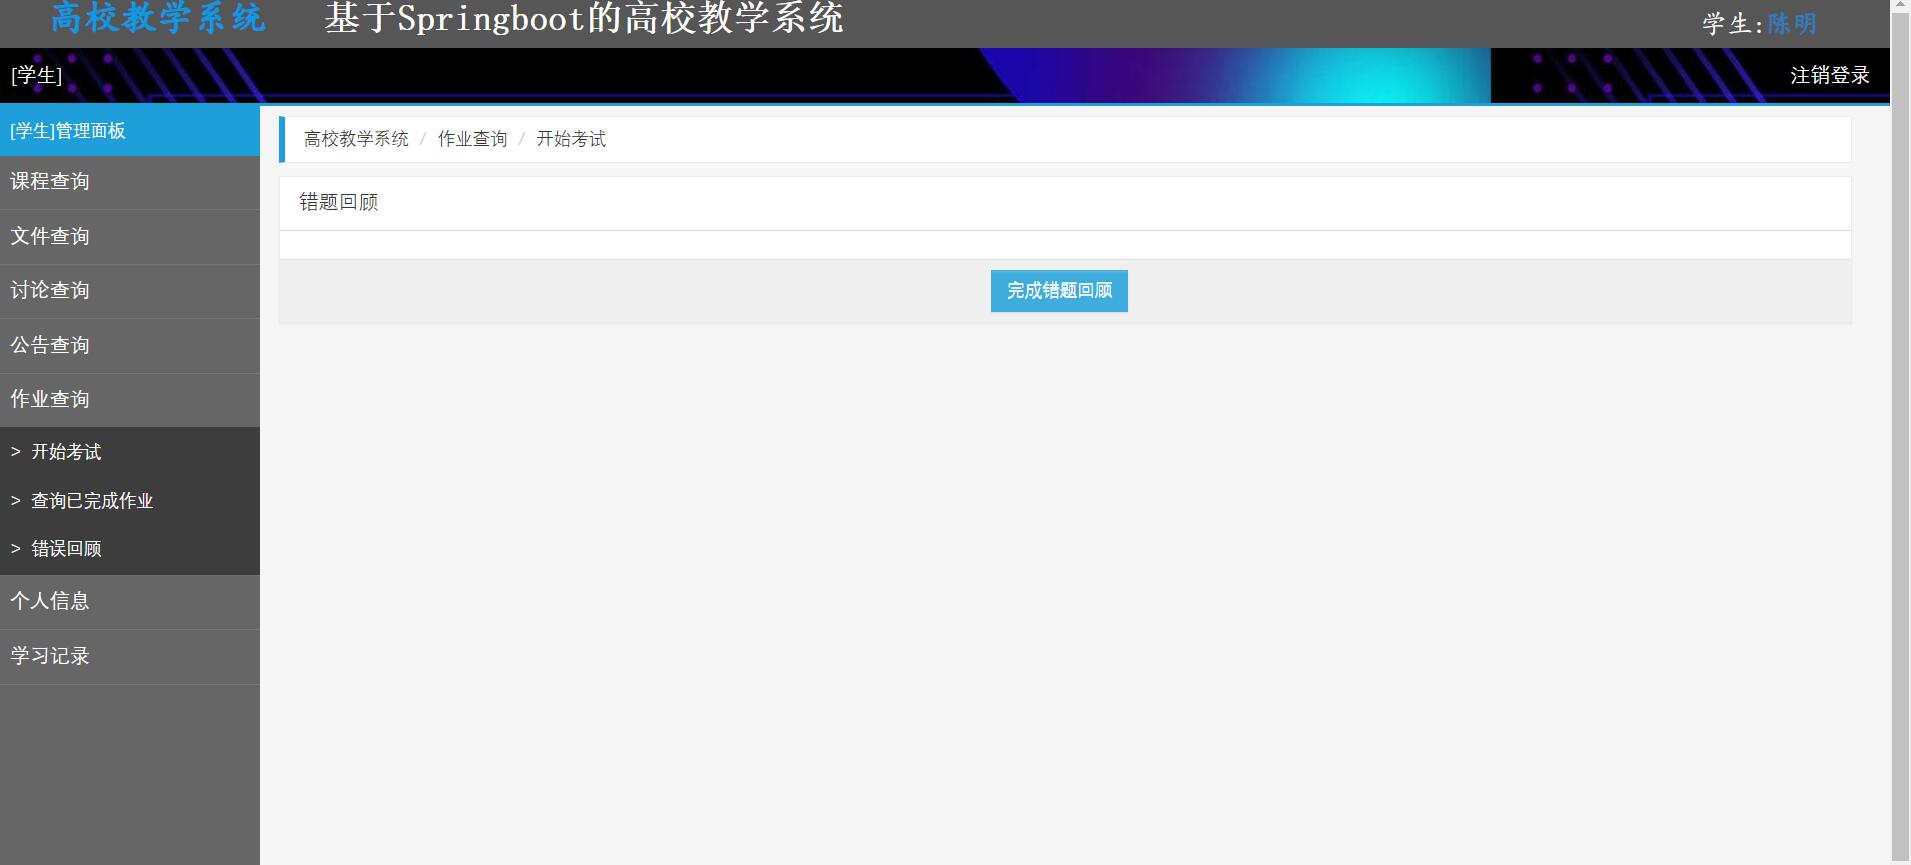Click the 基于Springboot的高校教学系统 title
1911x865 pixels.
pos(584,18)
